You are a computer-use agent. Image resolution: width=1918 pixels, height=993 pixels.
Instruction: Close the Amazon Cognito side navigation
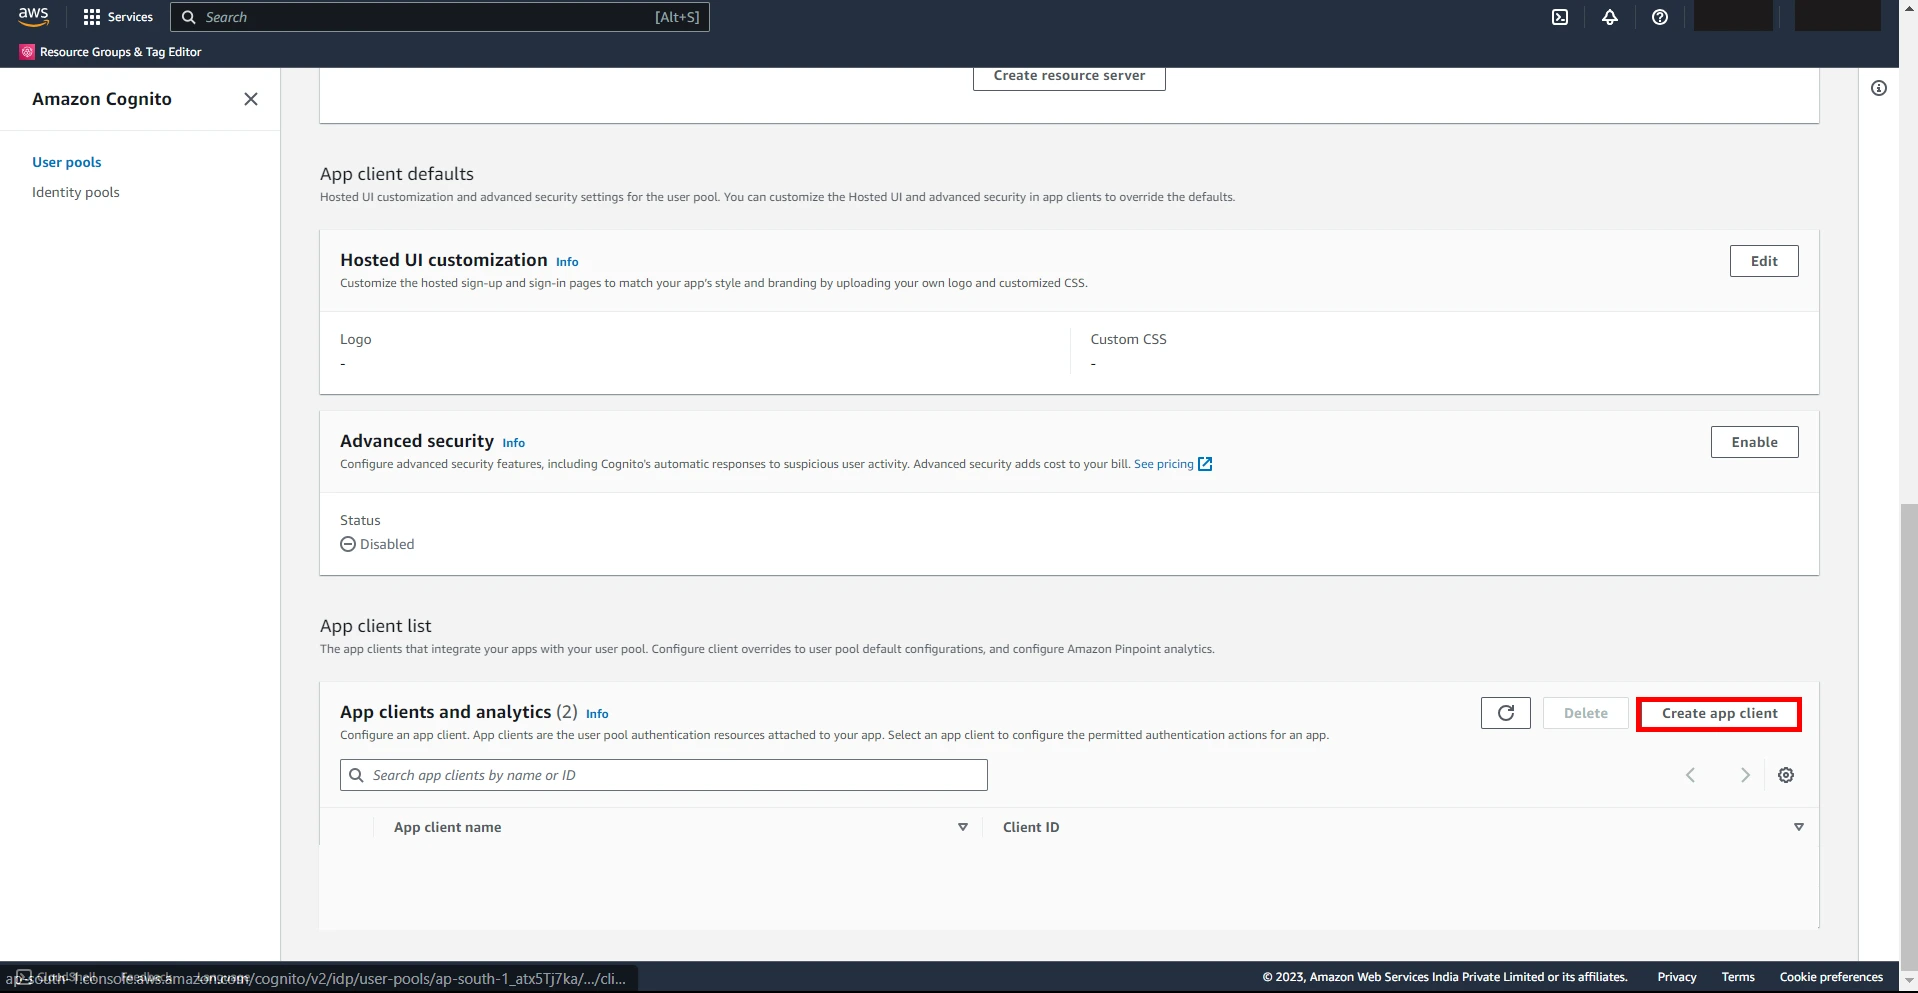tap(251, 99)
